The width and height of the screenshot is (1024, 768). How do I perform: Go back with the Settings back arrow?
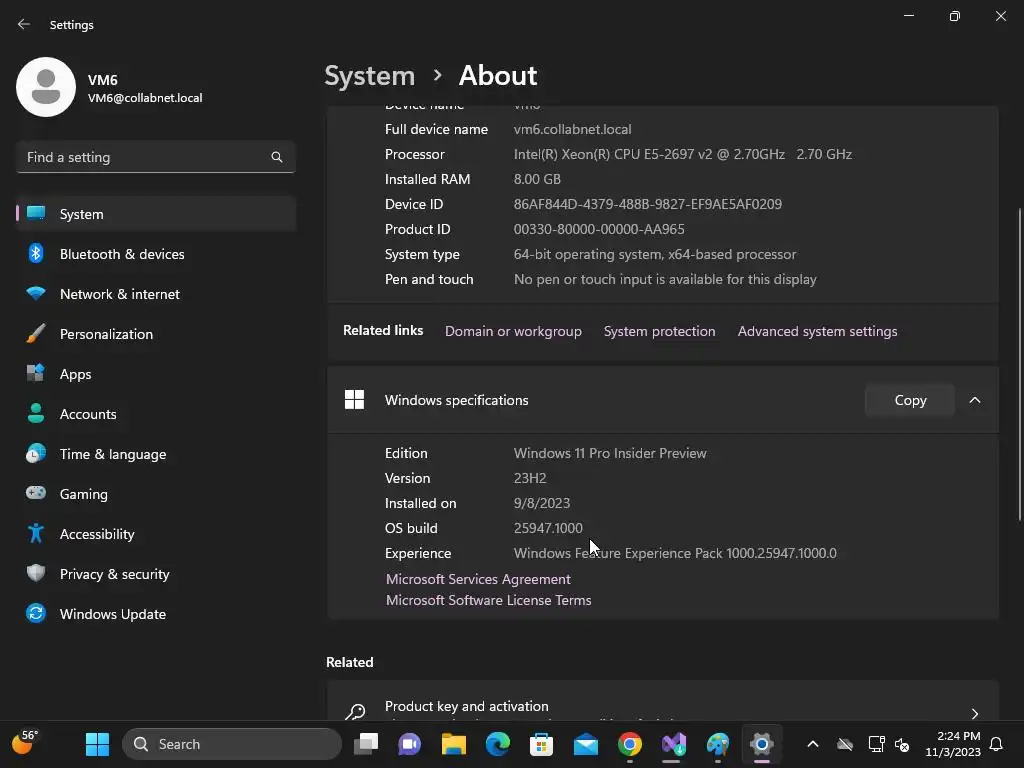tap(24, 24)
